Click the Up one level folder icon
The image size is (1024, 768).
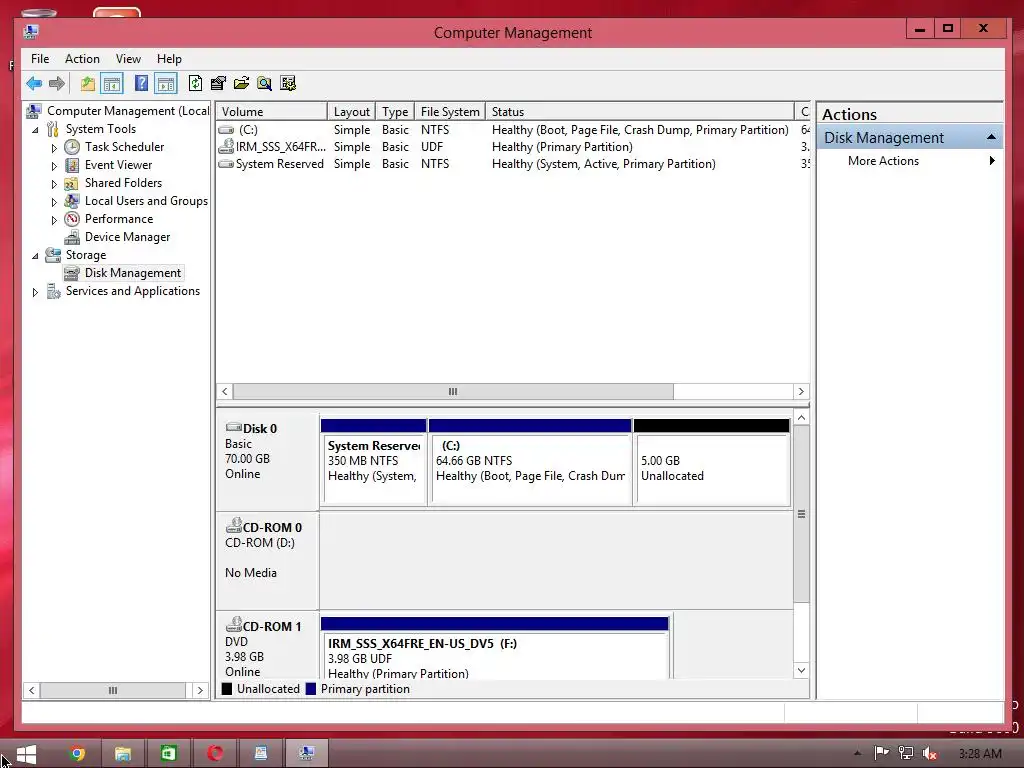click(x=87, y=84)
